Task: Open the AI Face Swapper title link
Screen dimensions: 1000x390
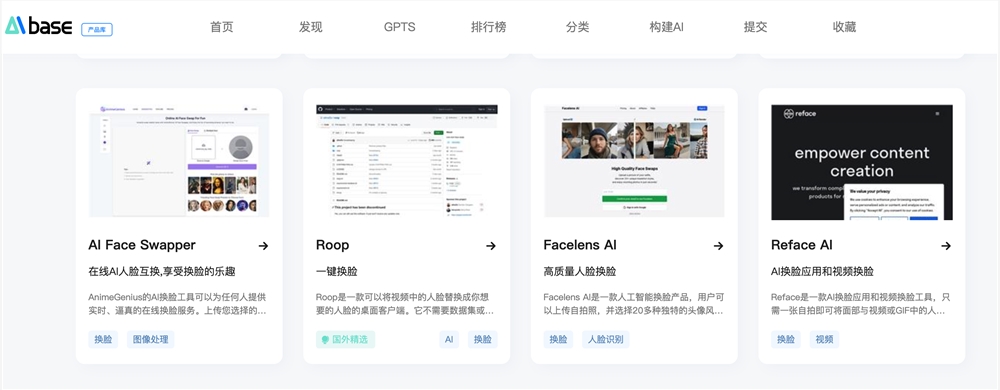Action: [x=142, y=245]
